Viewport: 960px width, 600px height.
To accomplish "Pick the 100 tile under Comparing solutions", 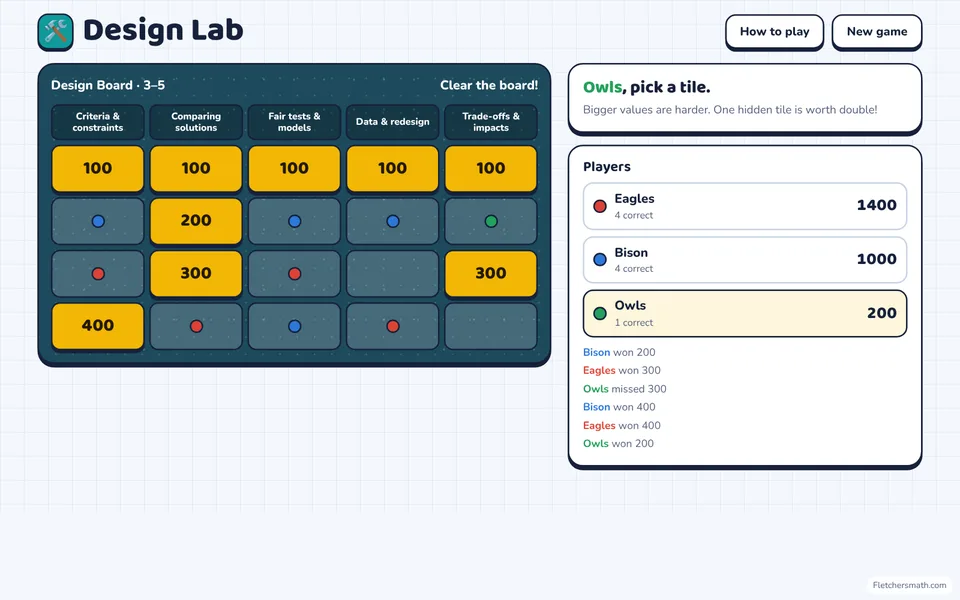I will [x=196, y=168].
